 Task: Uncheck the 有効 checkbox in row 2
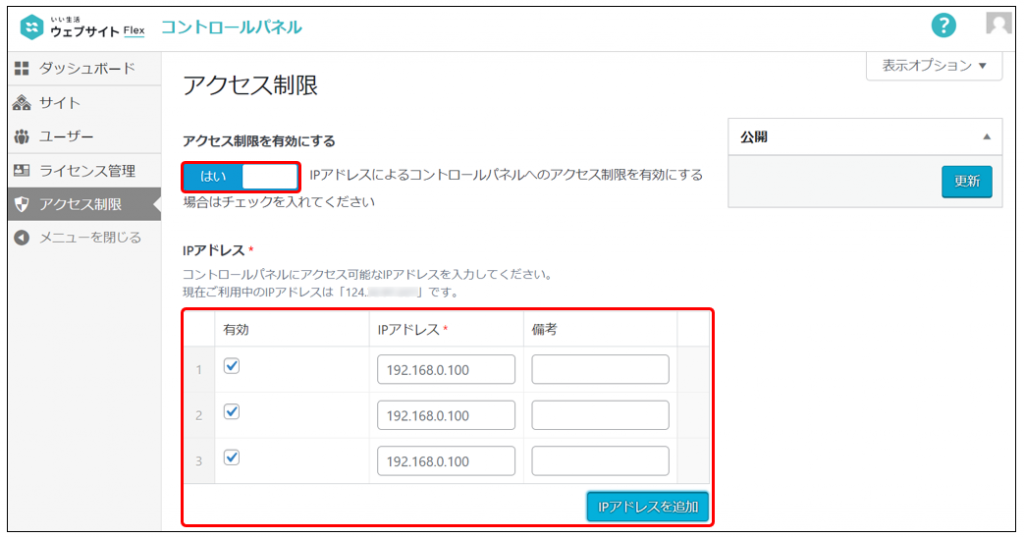pos(232,412)
